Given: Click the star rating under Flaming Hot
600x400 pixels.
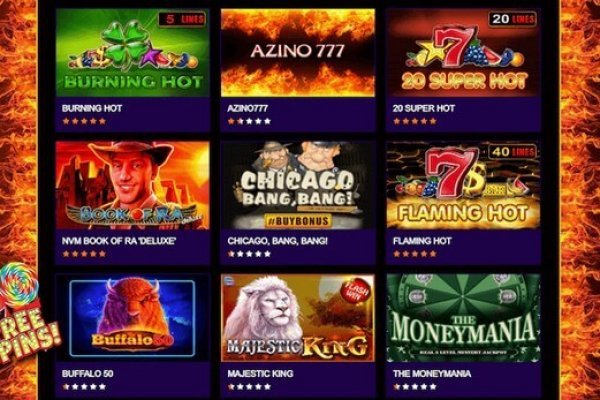Looking at the screenshot, I should 415,254.
